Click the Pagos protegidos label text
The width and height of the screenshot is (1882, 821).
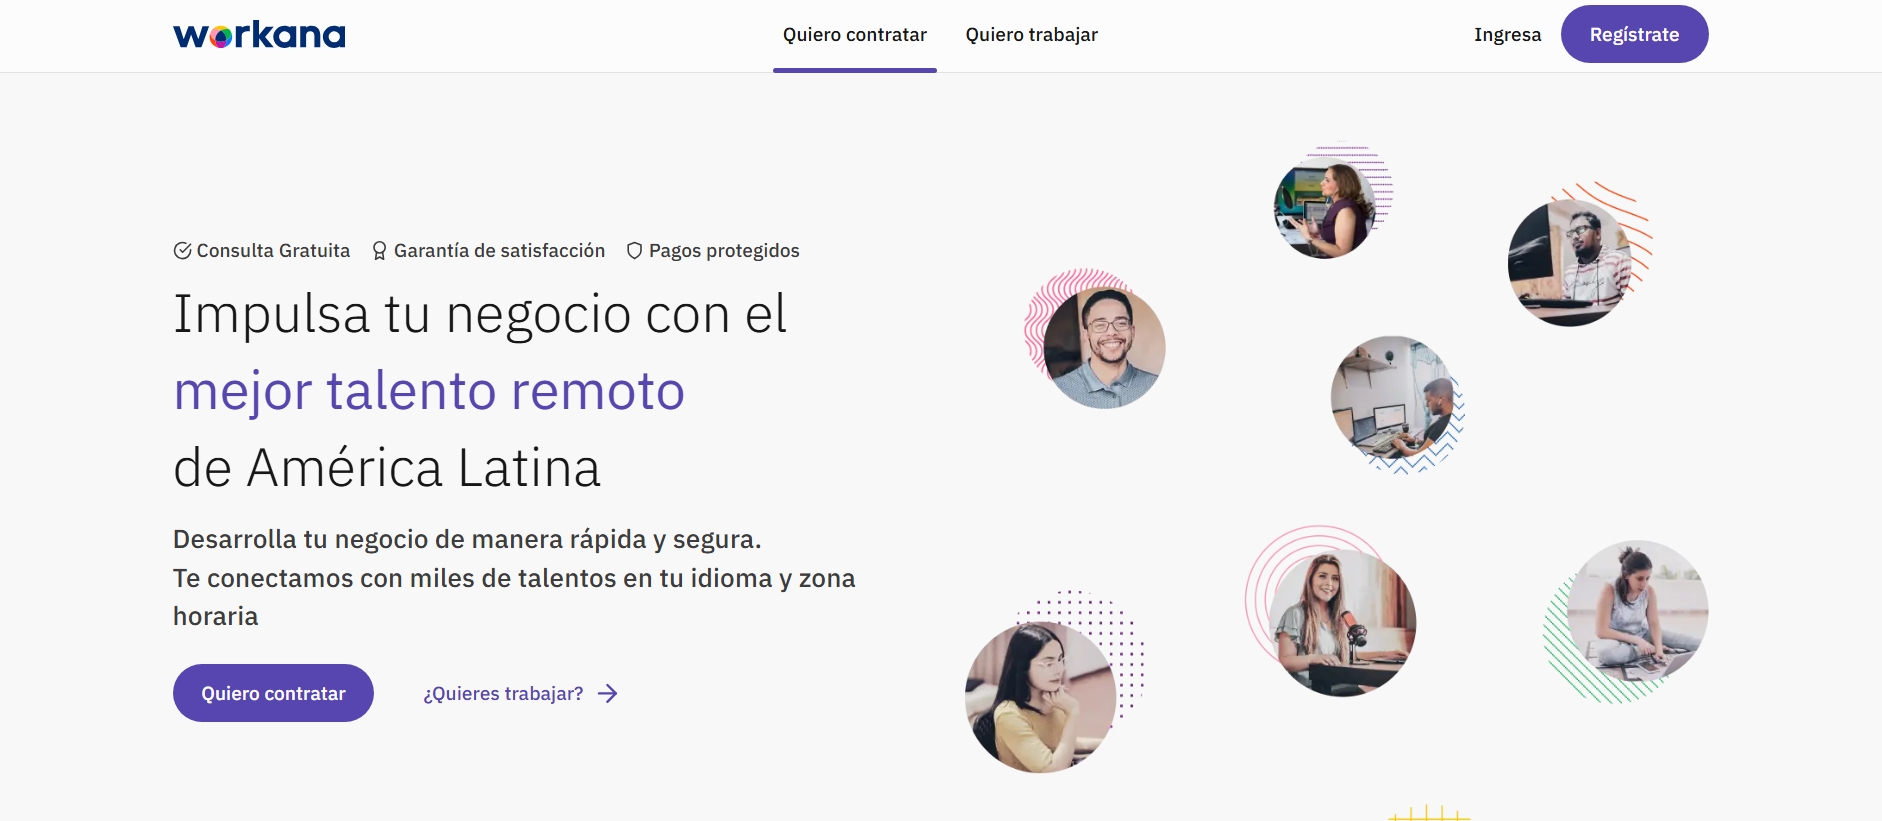pyautogui.click(x=724, y=251)
